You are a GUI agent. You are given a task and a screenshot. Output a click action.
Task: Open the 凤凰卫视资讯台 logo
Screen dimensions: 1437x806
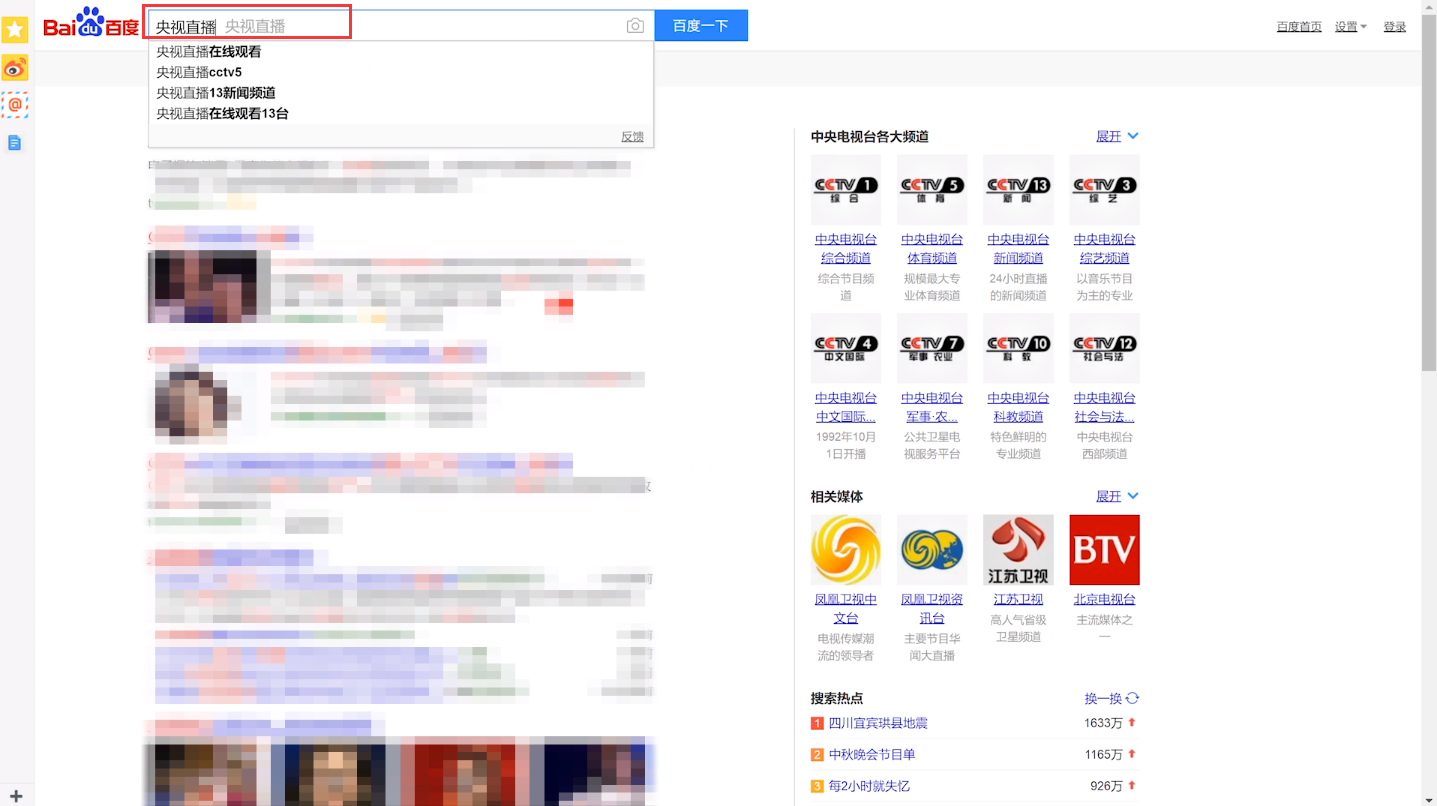(932, 550)
